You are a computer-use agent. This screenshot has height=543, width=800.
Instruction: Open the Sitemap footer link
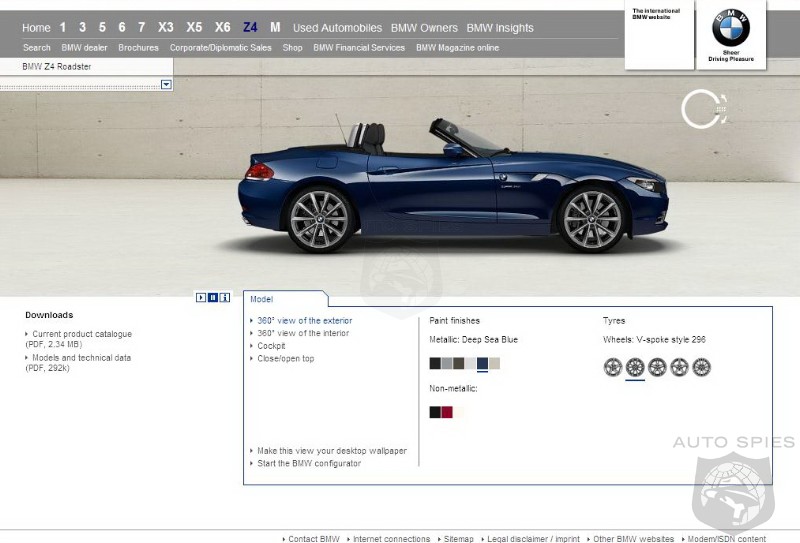459,538
